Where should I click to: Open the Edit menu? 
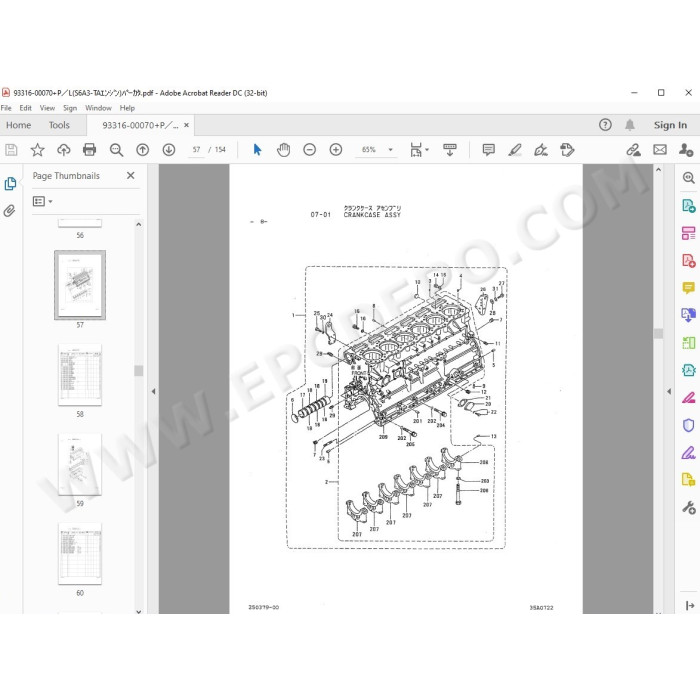25,108
